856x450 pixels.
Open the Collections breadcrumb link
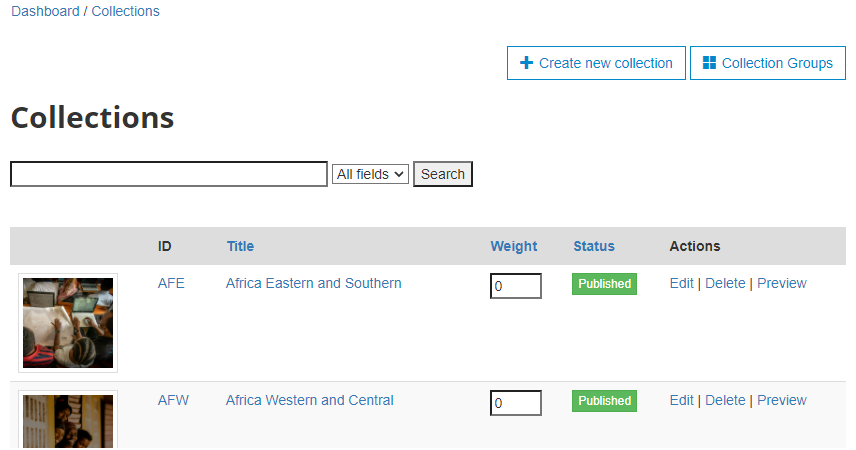[126, 11]
